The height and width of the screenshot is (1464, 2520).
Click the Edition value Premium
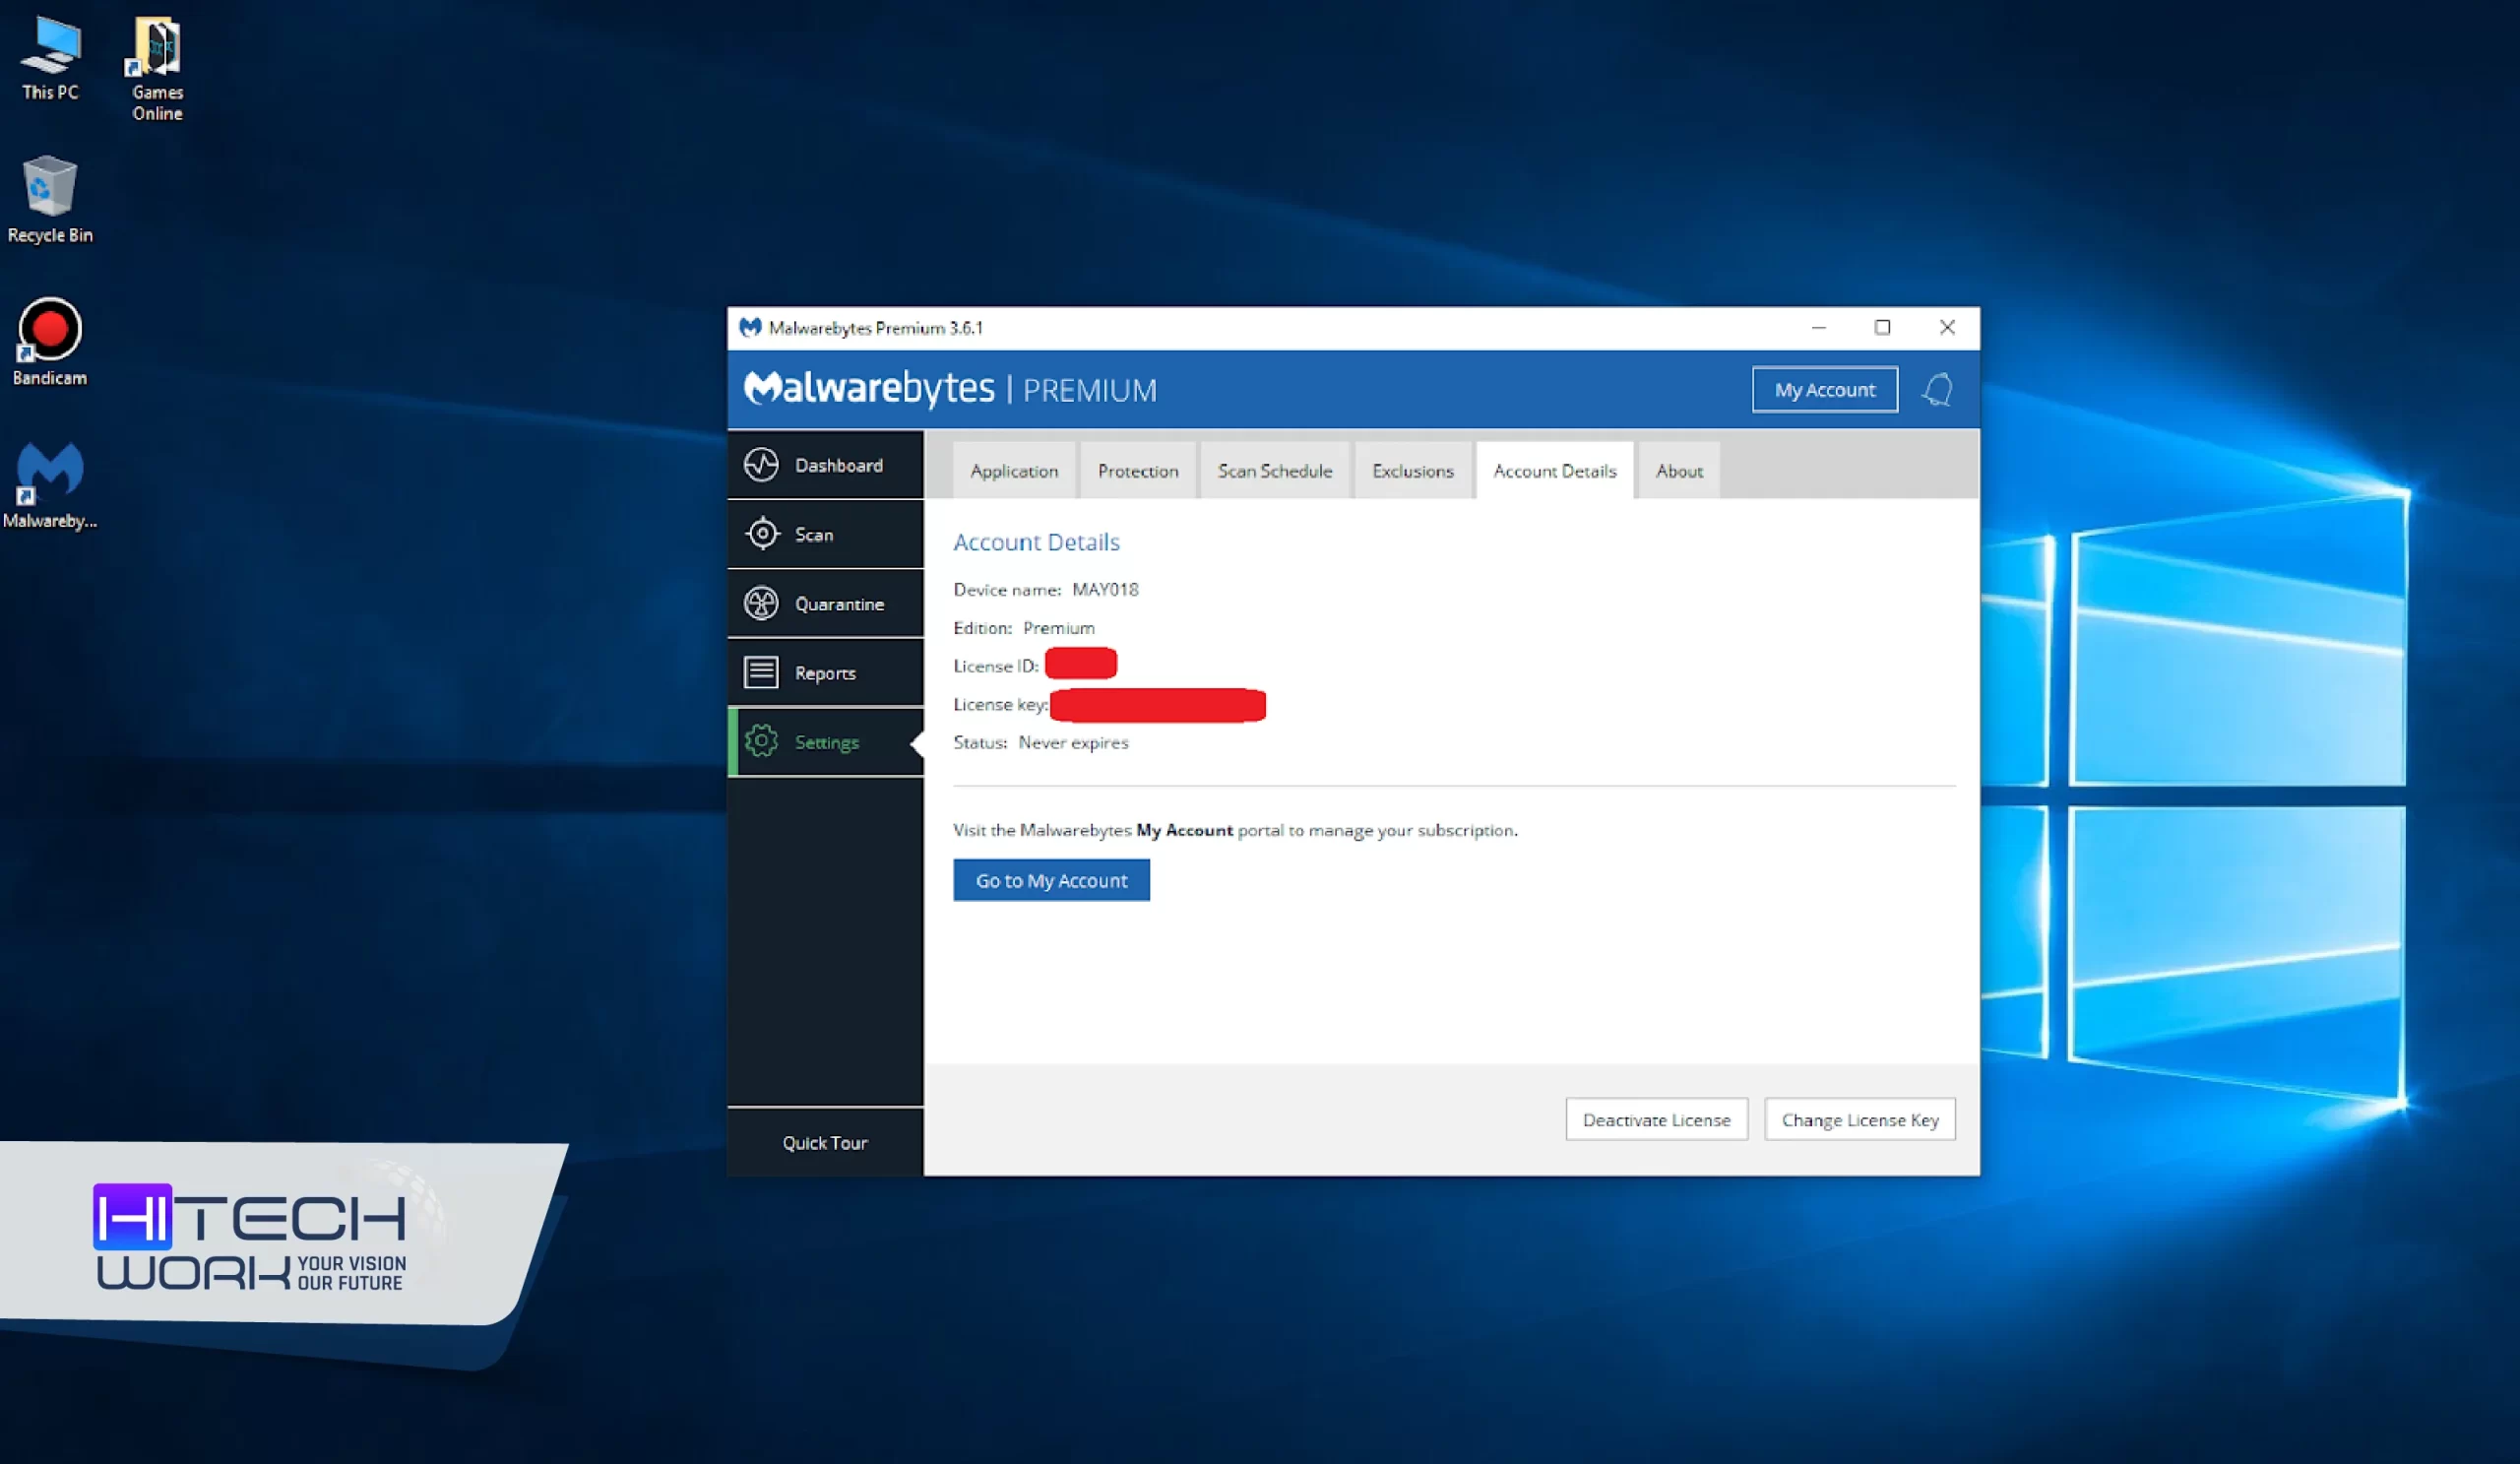(x=1058, y=628)
